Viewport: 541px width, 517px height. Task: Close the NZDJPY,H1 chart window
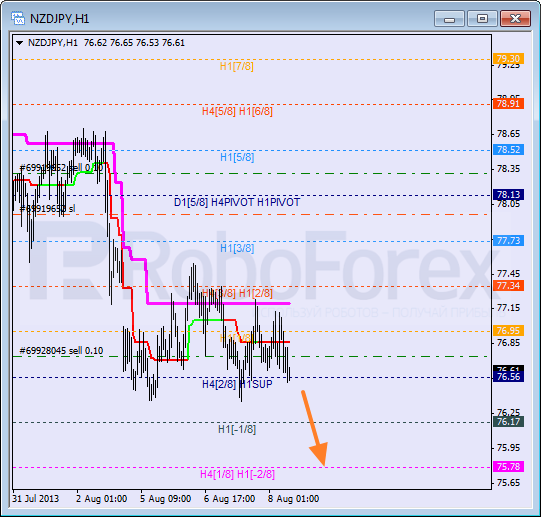pos(515,19)
